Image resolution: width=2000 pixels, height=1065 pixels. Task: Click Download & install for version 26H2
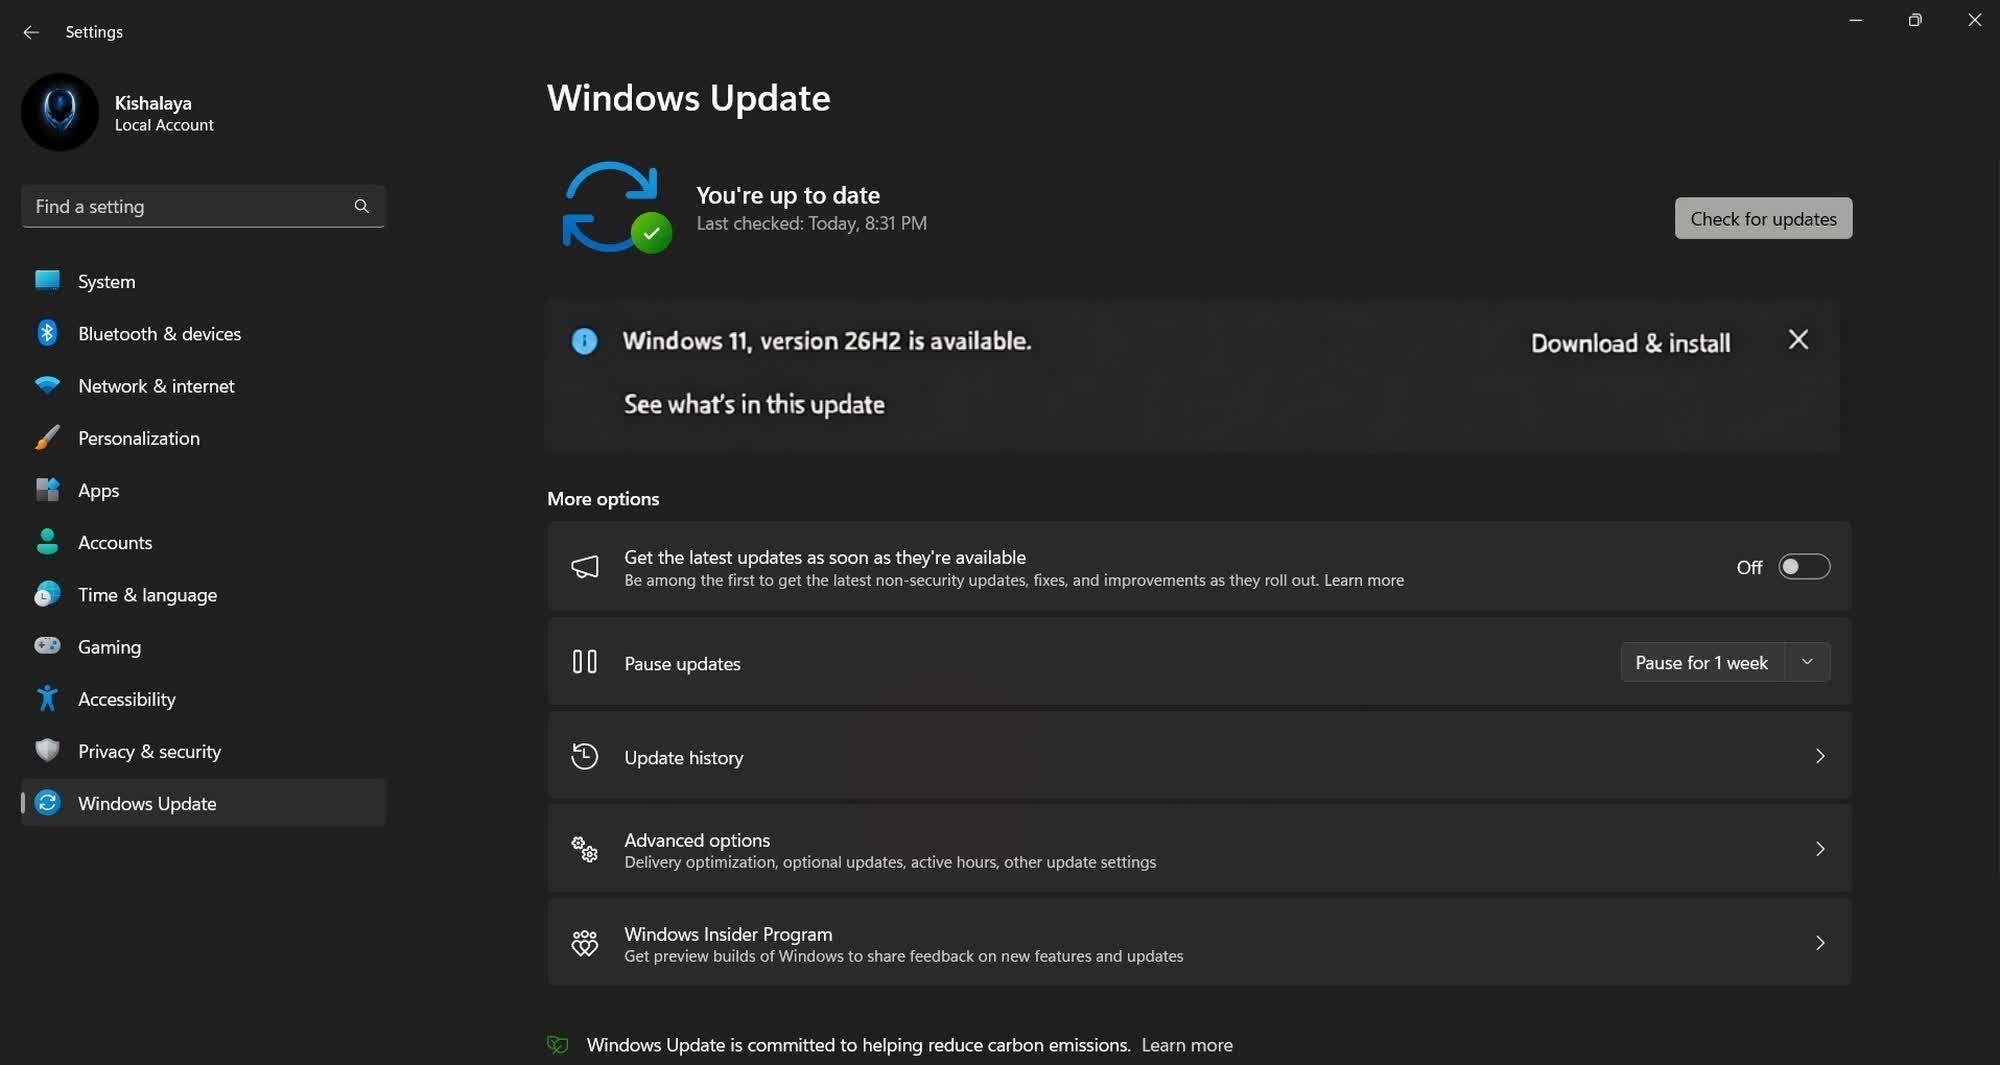(1630, 343)
